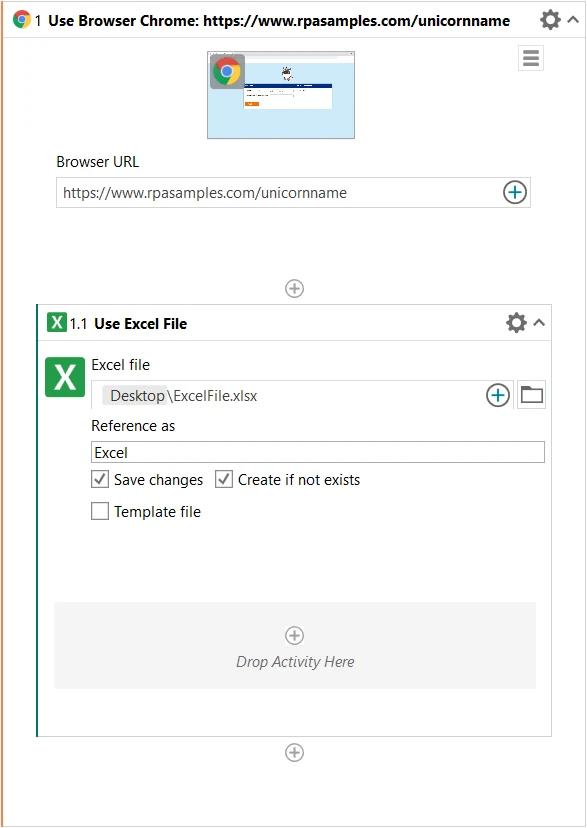The height and width of the screenshot is (828, 587).
Task: Collapse the Use Browser Chrome activity
Action: 573,20
